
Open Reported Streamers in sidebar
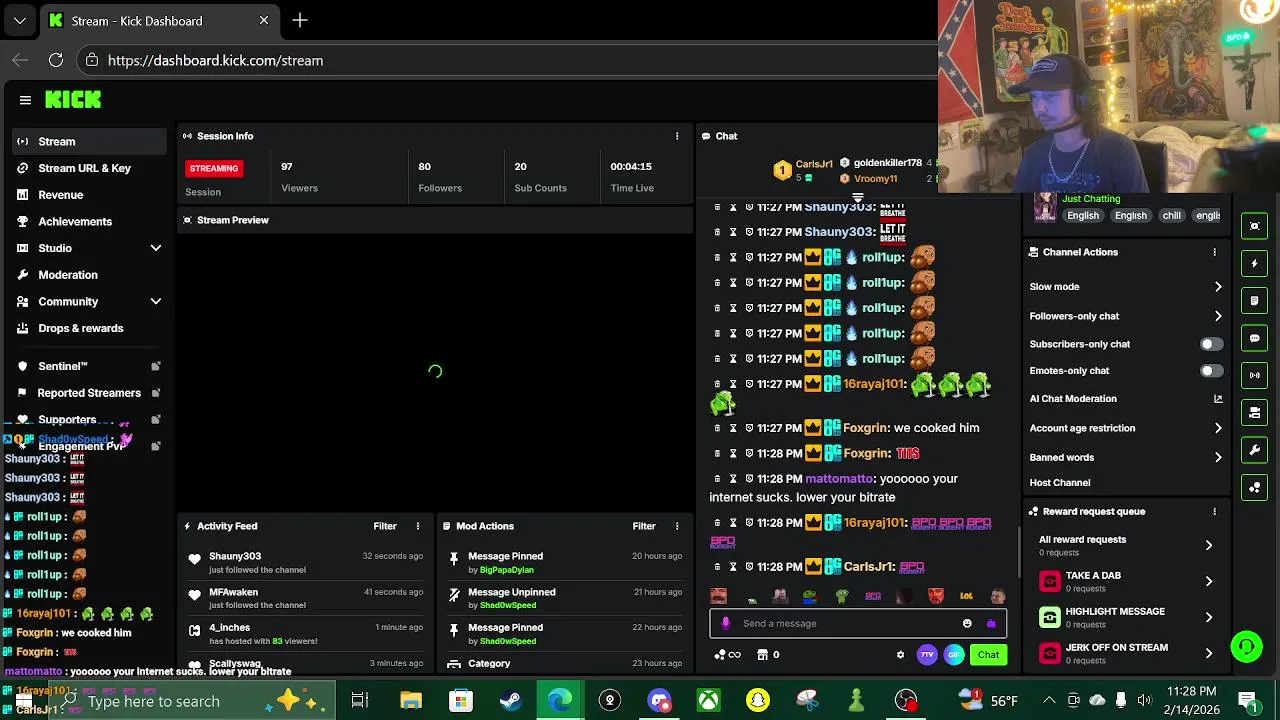(x=90, y=393)
